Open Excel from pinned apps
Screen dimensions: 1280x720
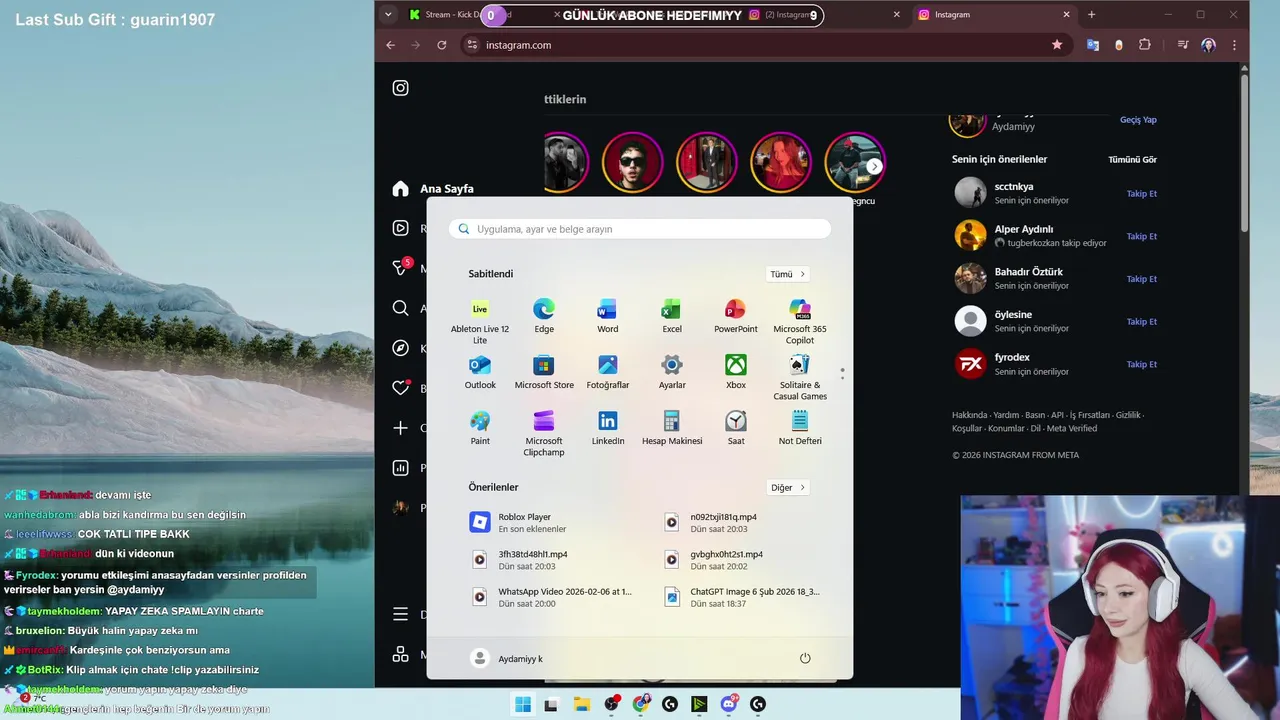tap(671, 316)
